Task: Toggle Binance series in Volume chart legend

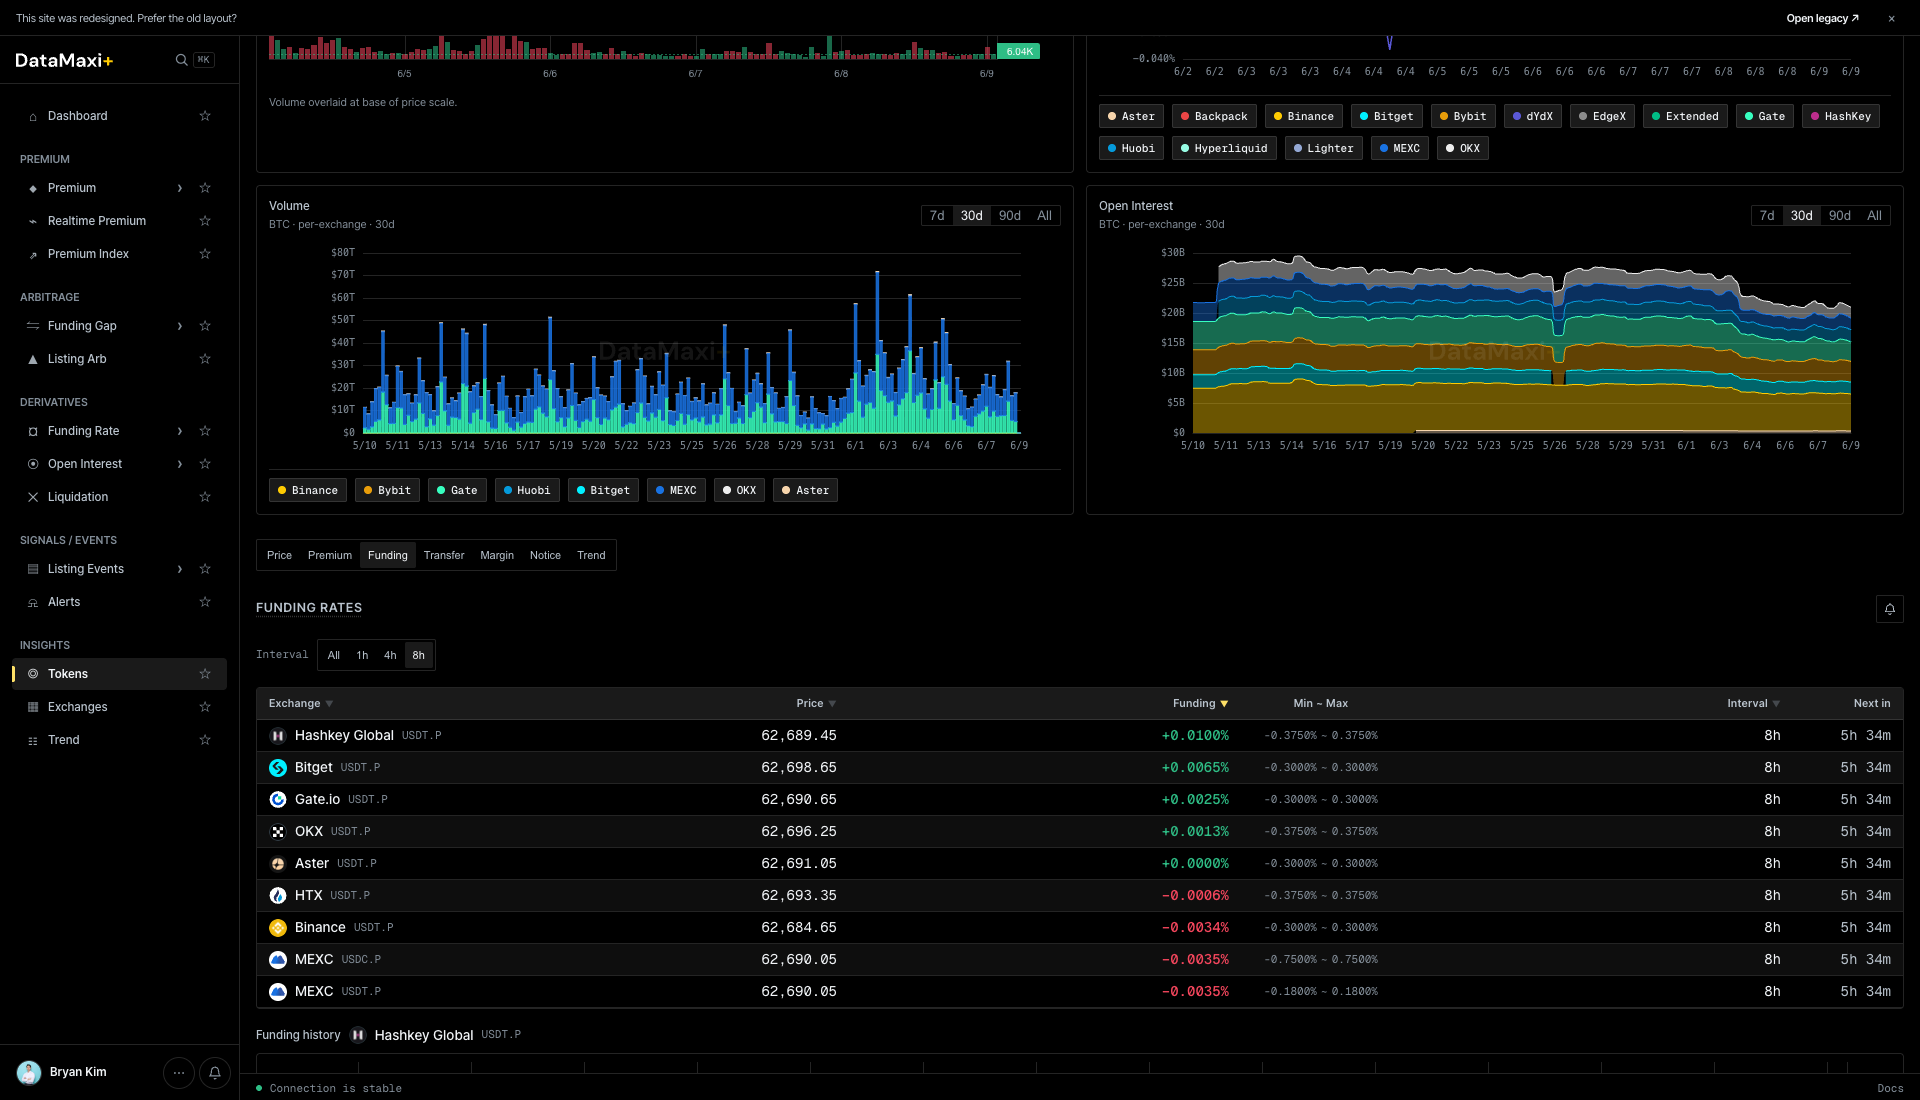Action: (x=308, y=490)
